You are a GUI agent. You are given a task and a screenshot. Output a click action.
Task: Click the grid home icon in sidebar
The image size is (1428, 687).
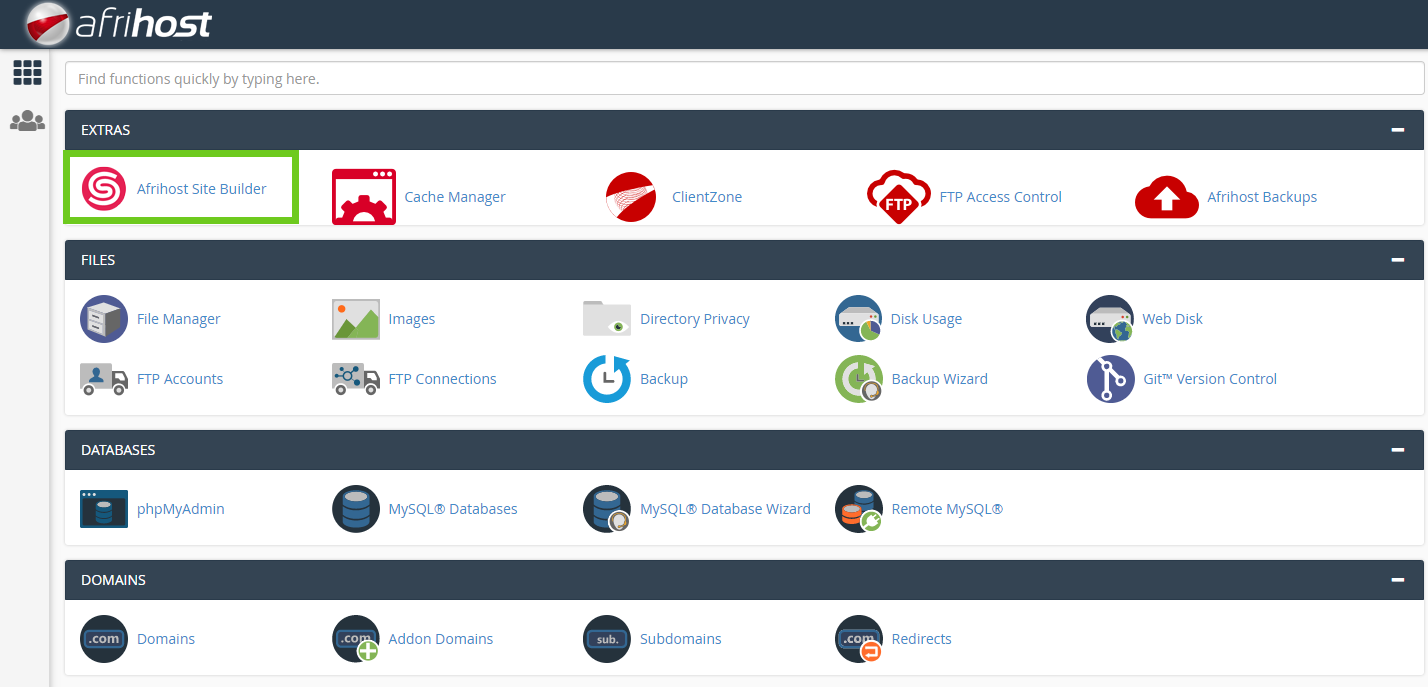pos(27,72)
